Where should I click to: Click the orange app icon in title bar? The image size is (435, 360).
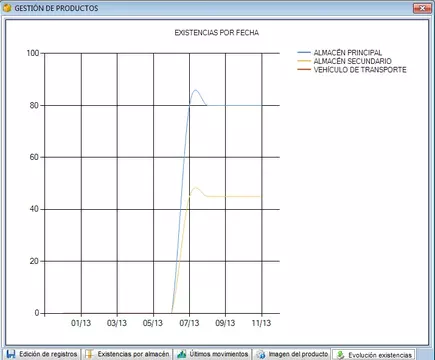[x=7, y=8]
